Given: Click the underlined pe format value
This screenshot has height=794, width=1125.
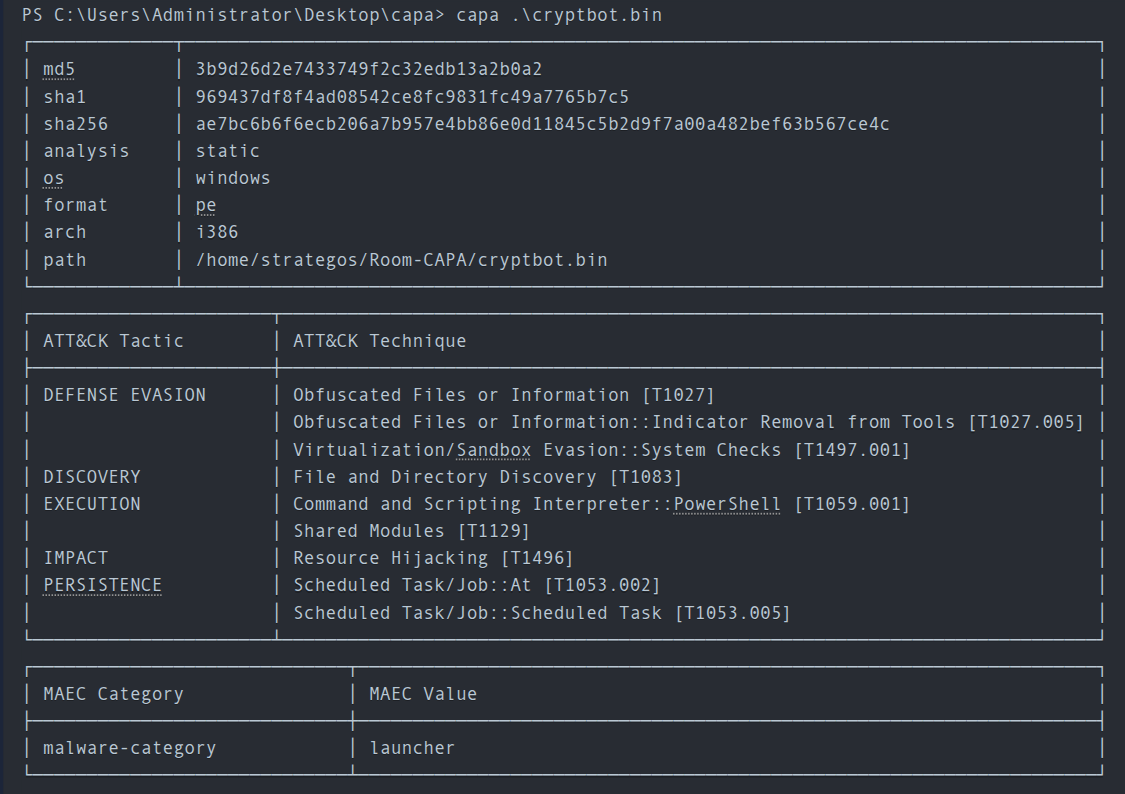Looking at the screenshot, I should click(206, 205).
